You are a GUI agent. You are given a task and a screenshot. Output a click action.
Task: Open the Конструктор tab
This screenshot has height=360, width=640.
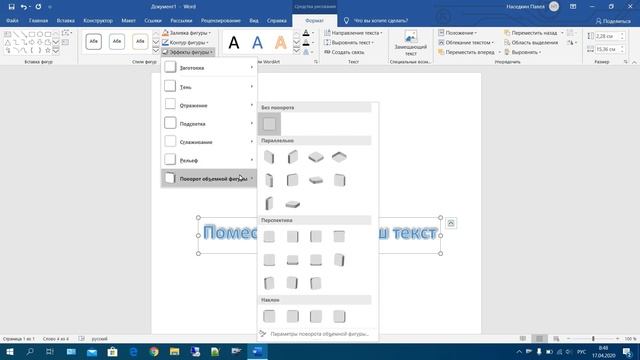point(98,20)
